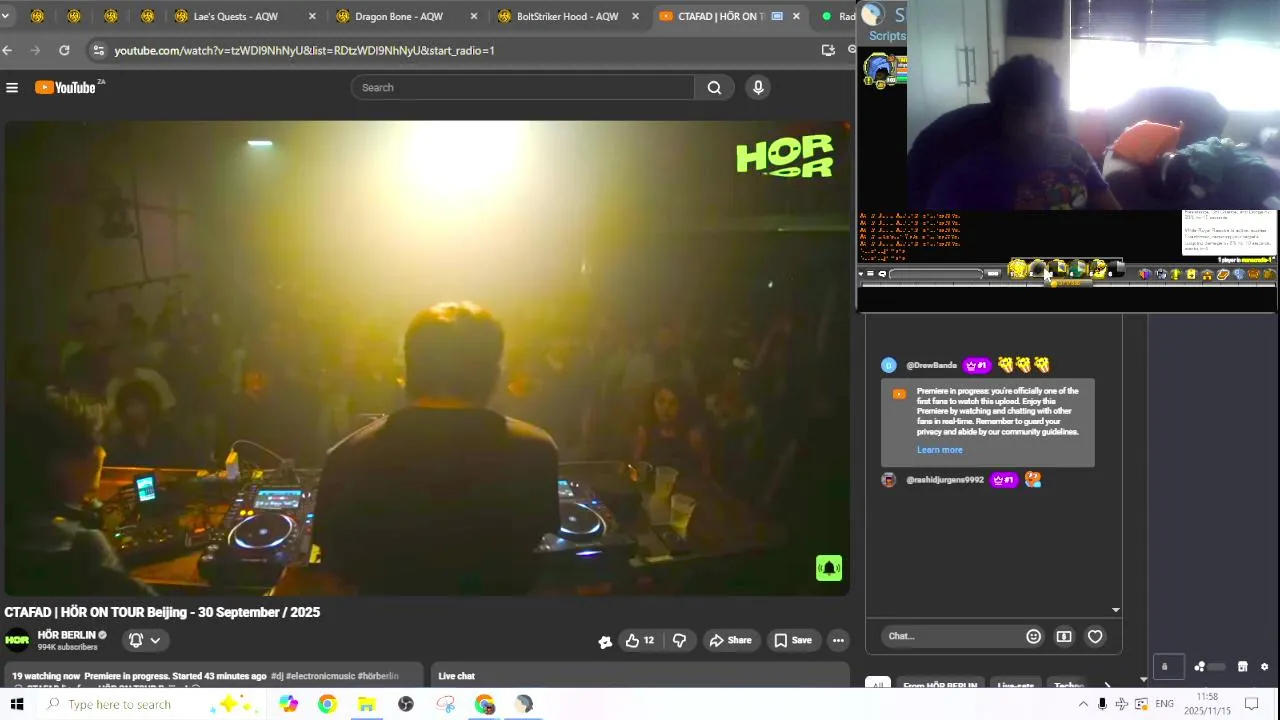Use the first yellow skill icon in game
Viewport: 1280px width, 720px height.
coord(1018,268)
